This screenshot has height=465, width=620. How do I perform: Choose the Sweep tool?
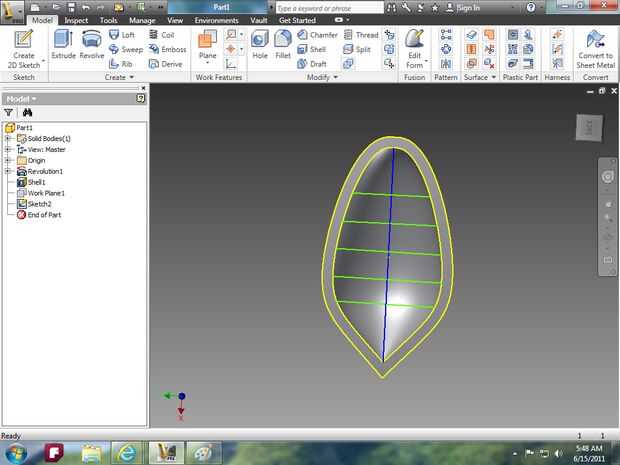[125, 49]
